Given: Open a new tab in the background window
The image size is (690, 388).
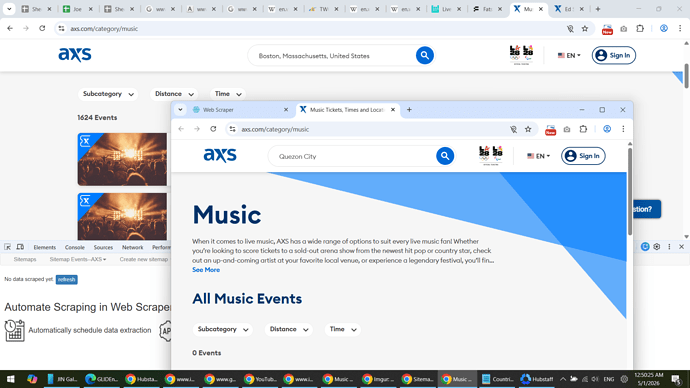Looking at the screenshot, I should 598,9.
